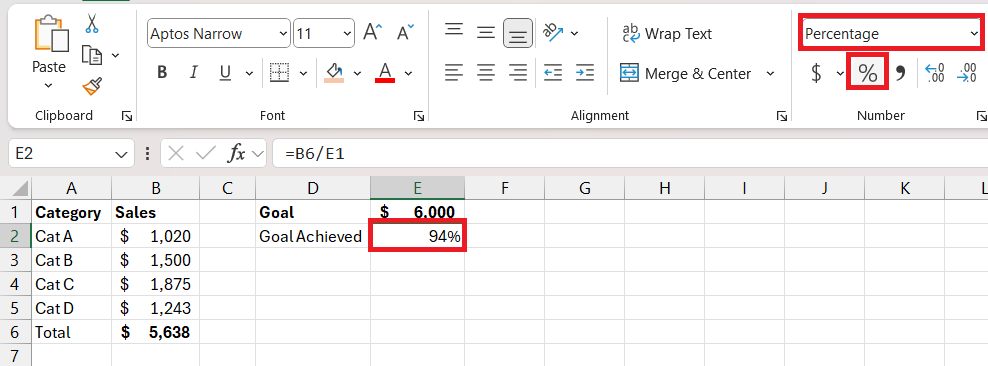Toggle Bold formatting
Screen dimensions: 988x366
[x=162, y=73]
